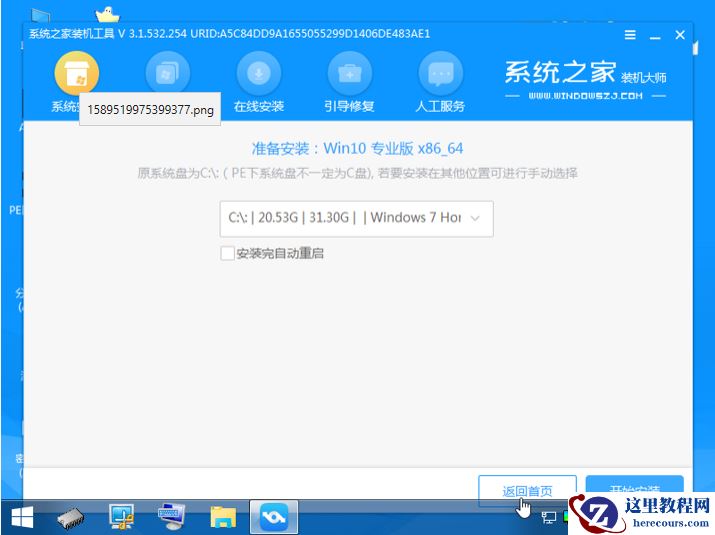The width and height of the screenshot is (715, 535).
Task: Minimize the 系统之家装机工具 window
Action: coord(655,36)
